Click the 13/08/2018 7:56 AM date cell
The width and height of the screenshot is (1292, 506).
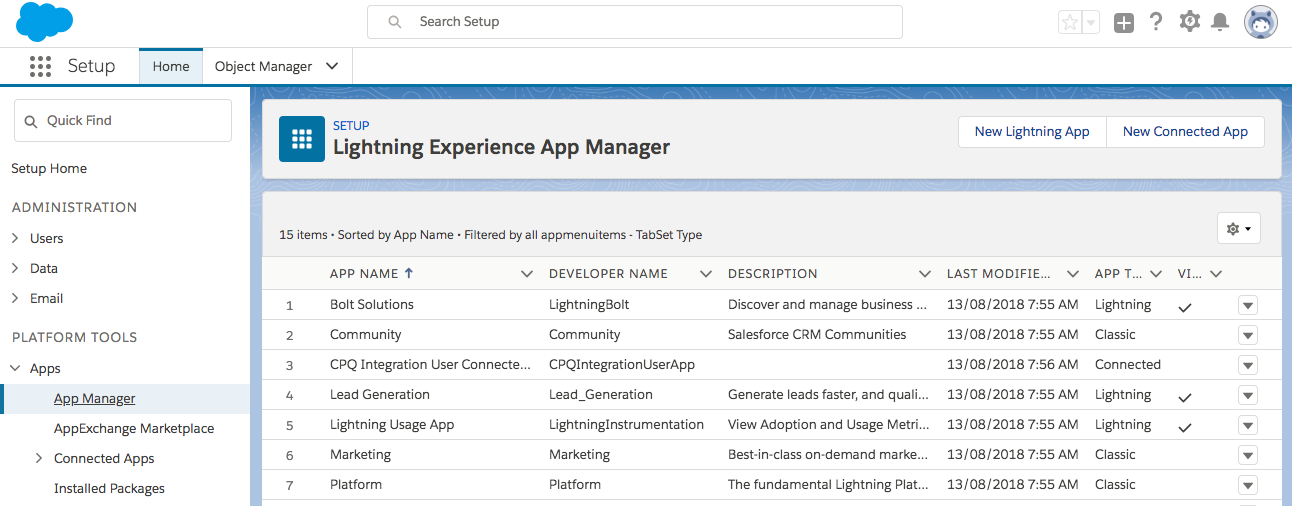(x=1013, y=364)
